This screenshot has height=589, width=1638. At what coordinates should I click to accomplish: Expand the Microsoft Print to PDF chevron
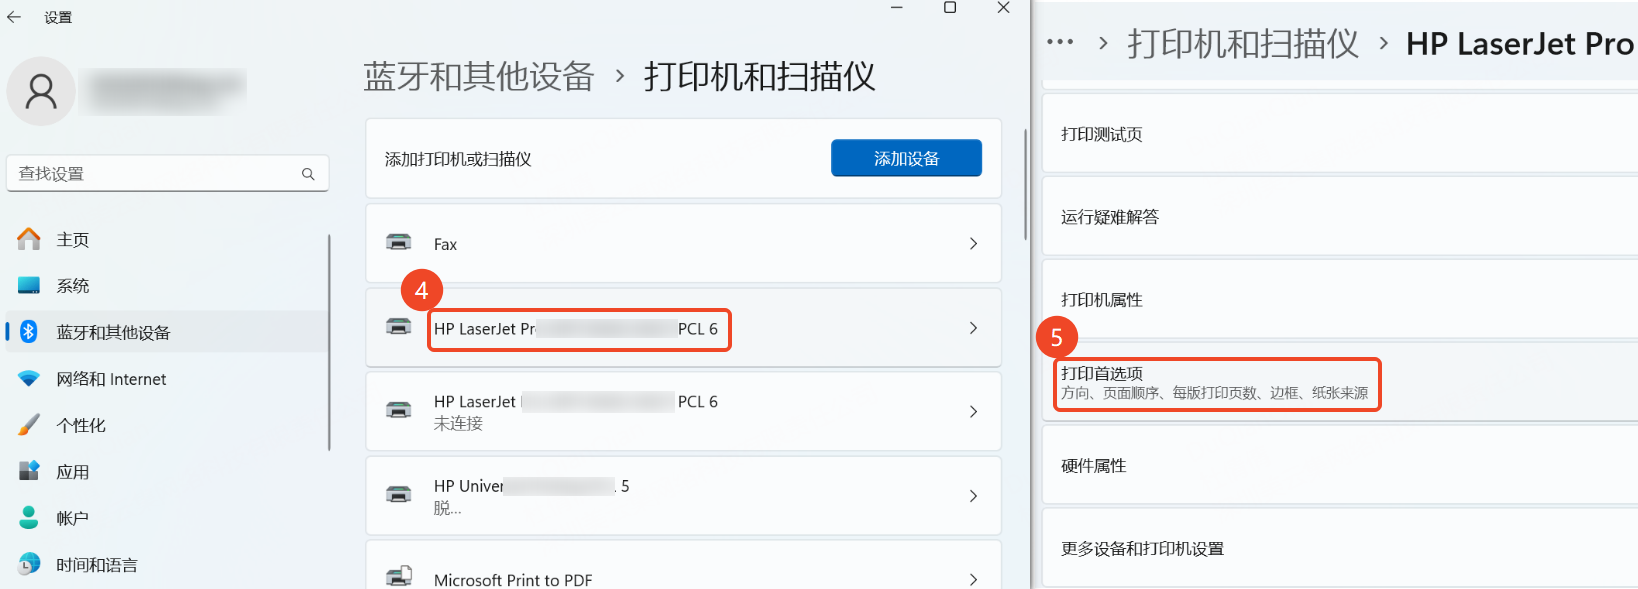point(973,579)
